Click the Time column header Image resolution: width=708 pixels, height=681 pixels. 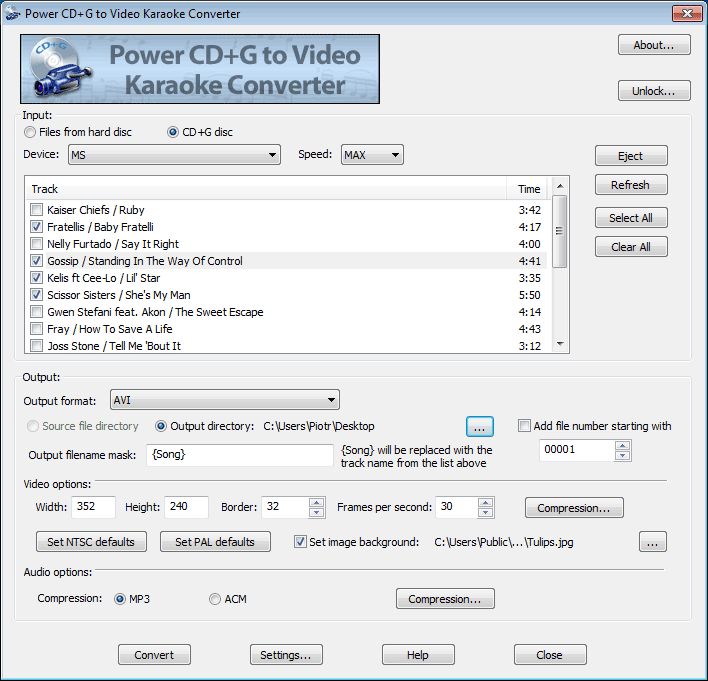(x=529, y=189)
